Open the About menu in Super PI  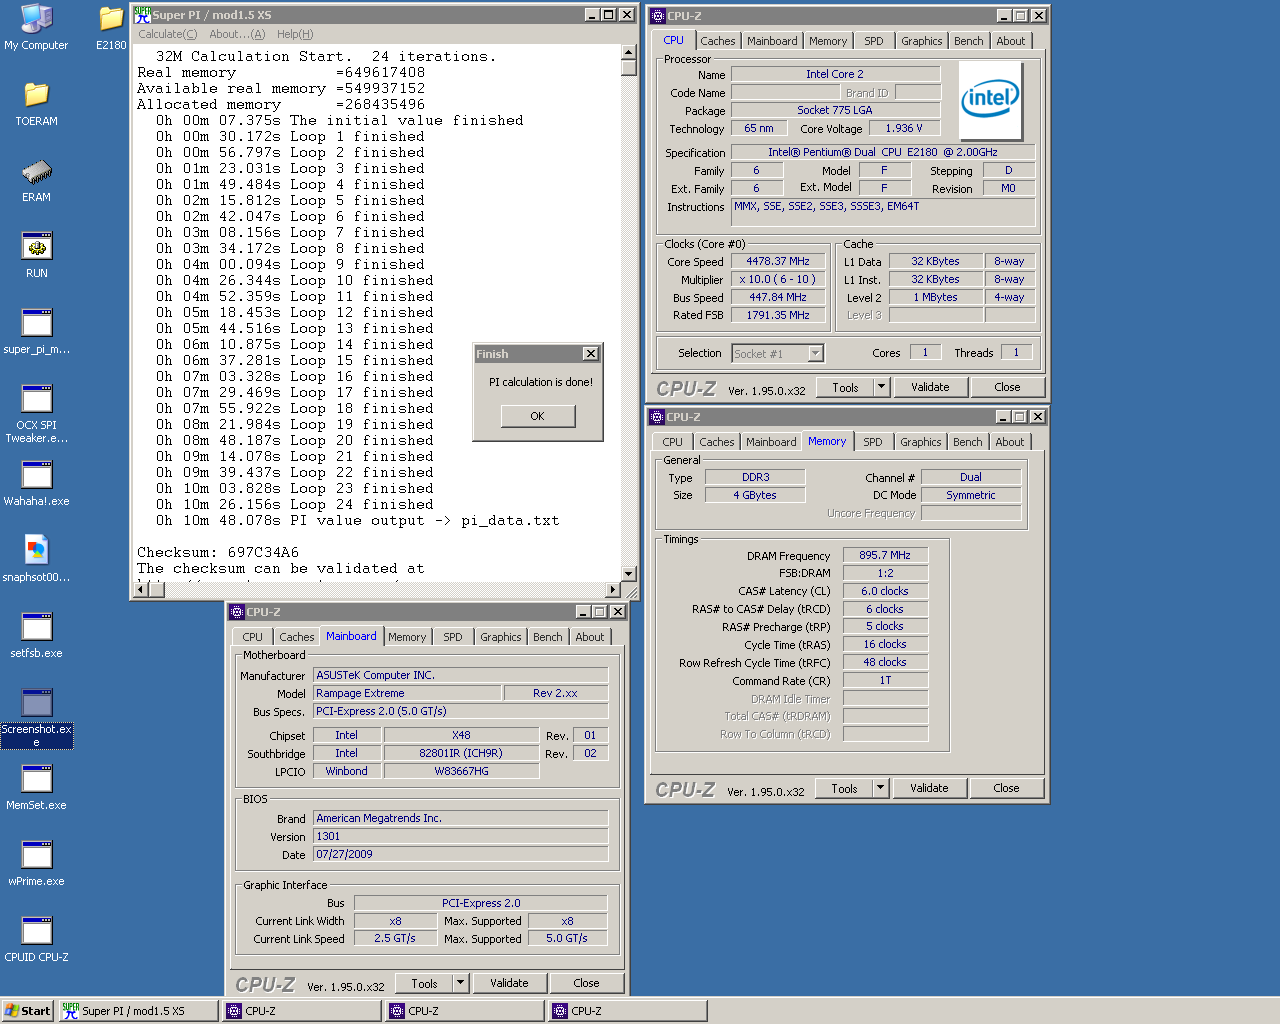[237, 34]
